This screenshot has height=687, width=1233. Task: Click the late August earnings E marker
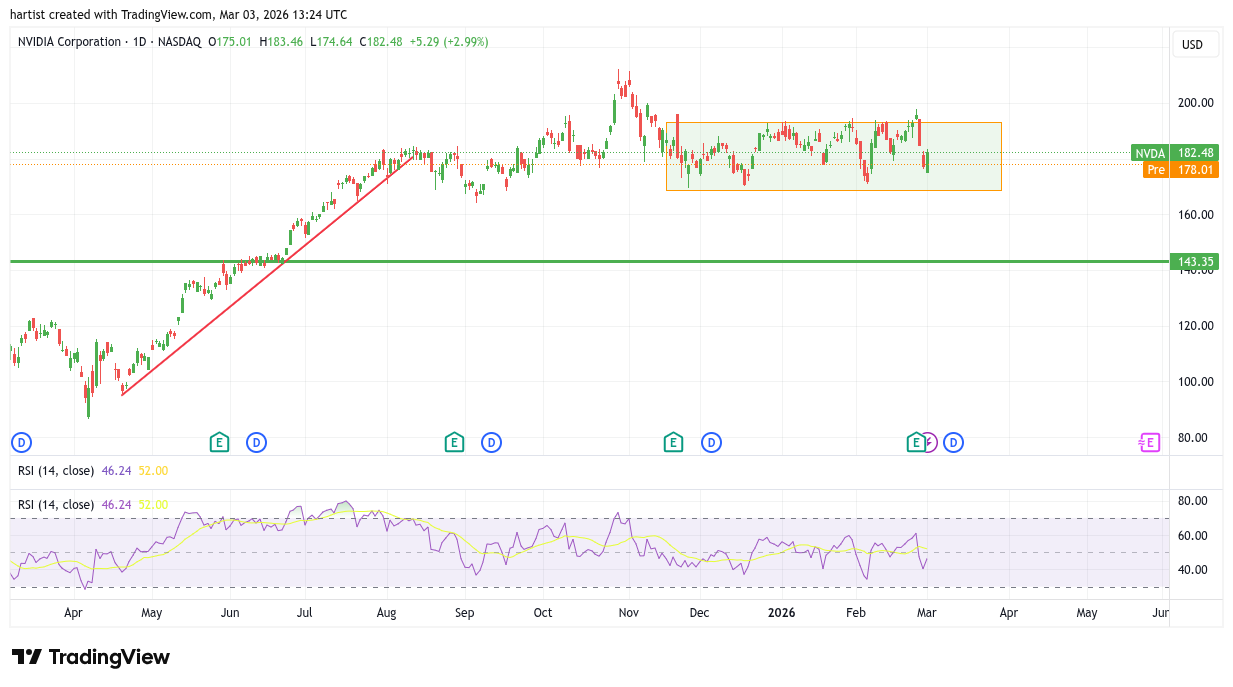(x=454, y=442)
